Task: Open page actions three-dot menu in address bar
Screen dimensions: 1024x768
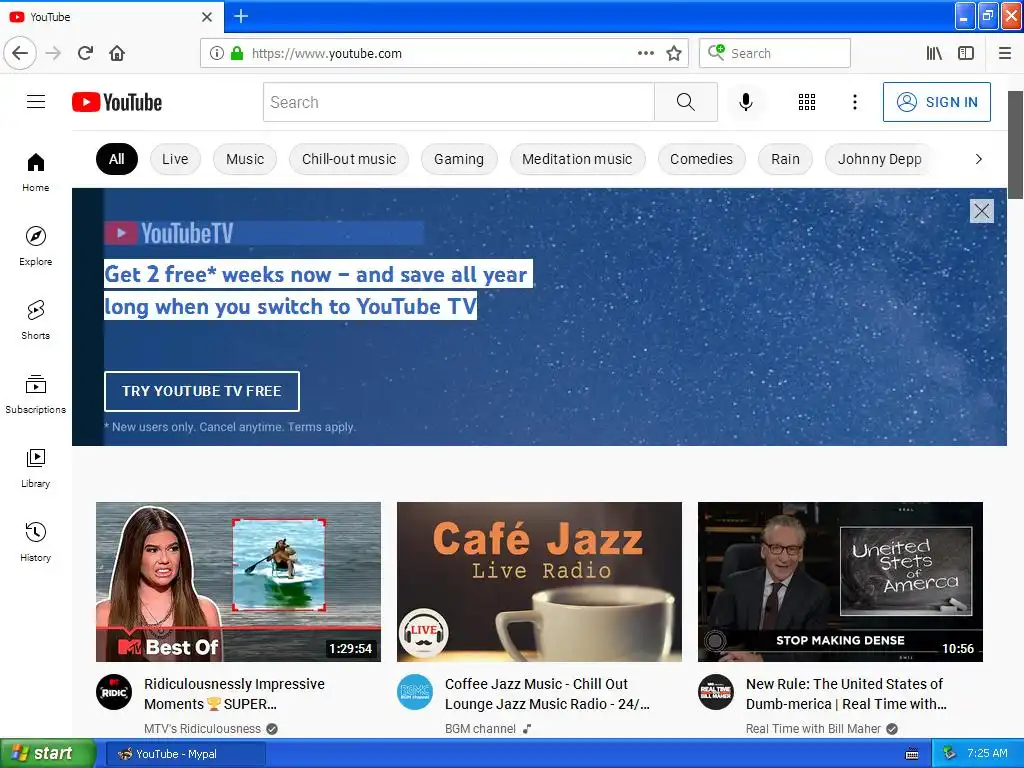Action: click(645, 53)
